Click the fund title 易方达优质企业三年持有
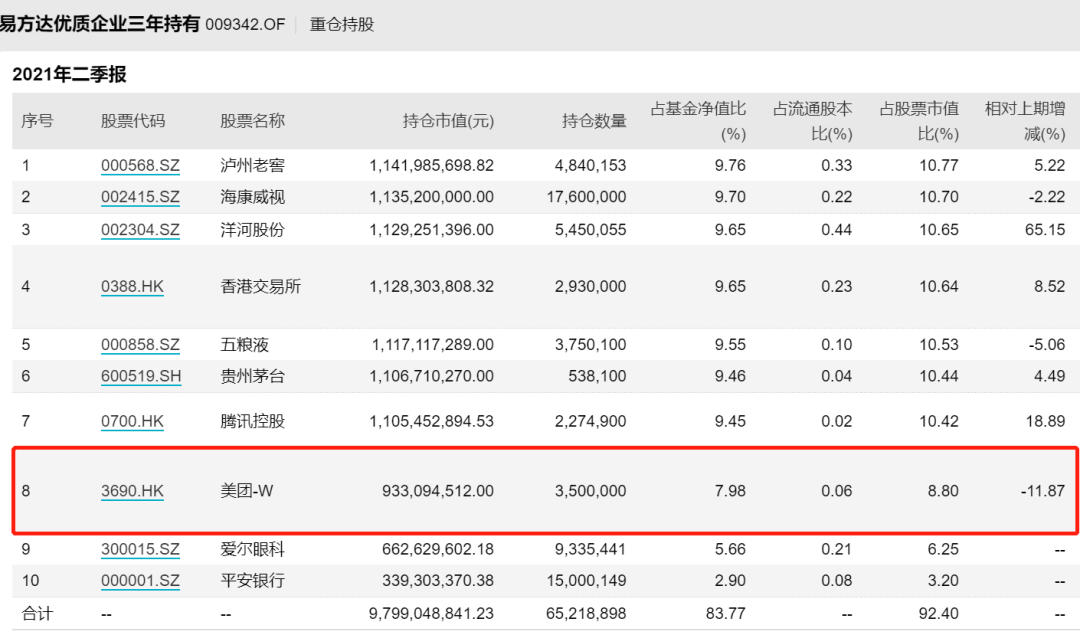The image size is (1080, 635). (99, 24)
